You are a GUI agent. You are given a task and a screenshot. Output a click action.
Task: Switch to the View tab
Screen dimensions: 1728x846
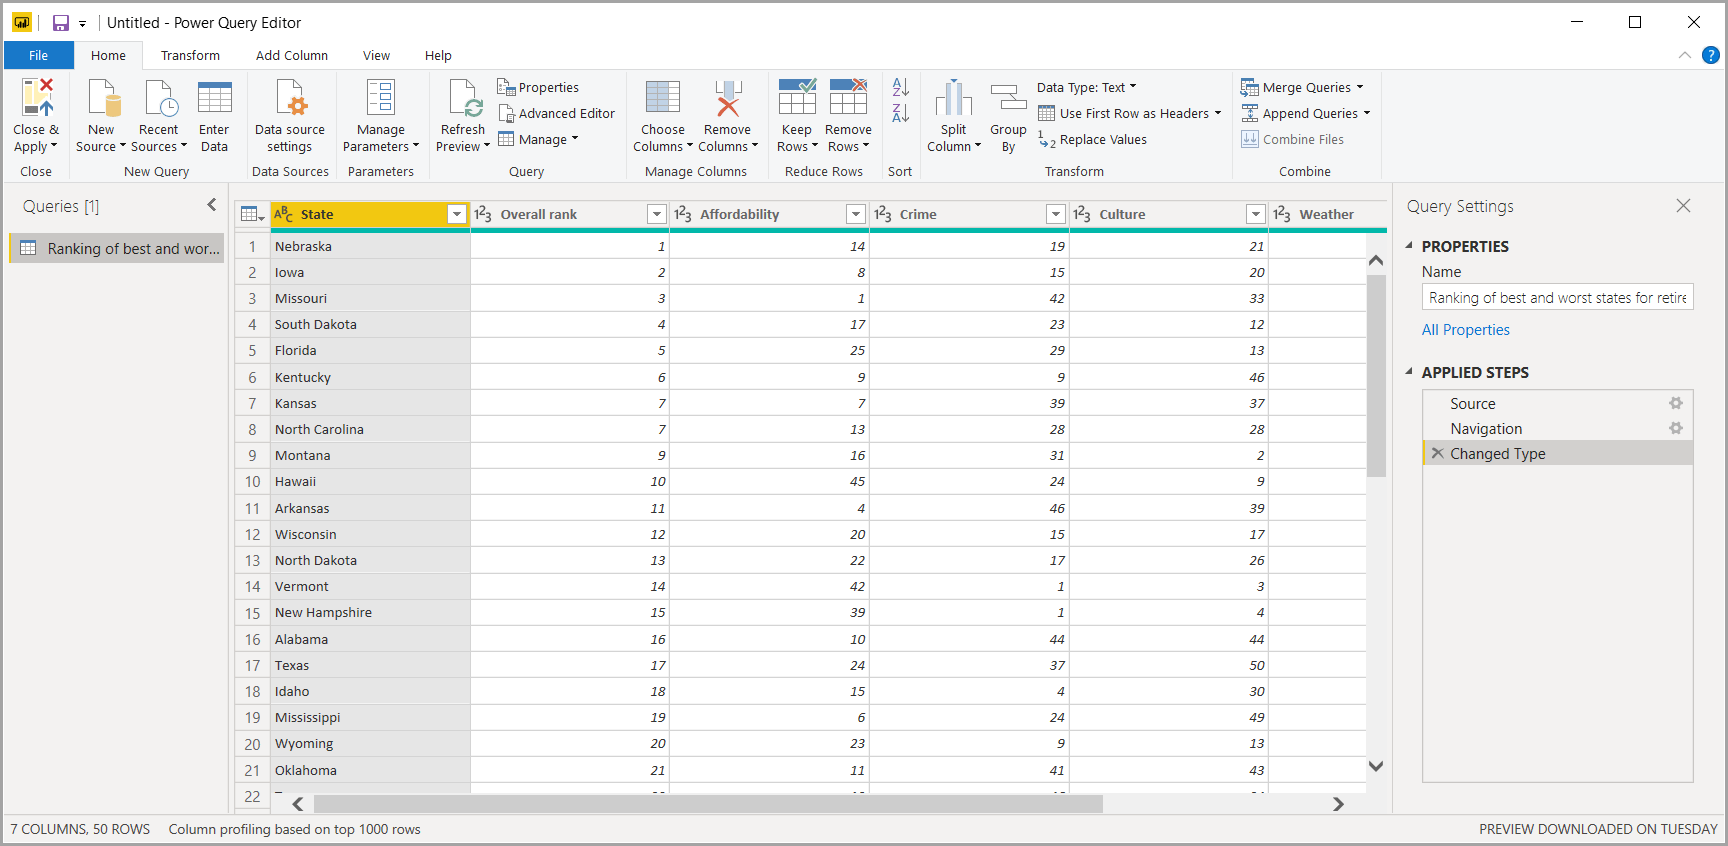[376, 56]
